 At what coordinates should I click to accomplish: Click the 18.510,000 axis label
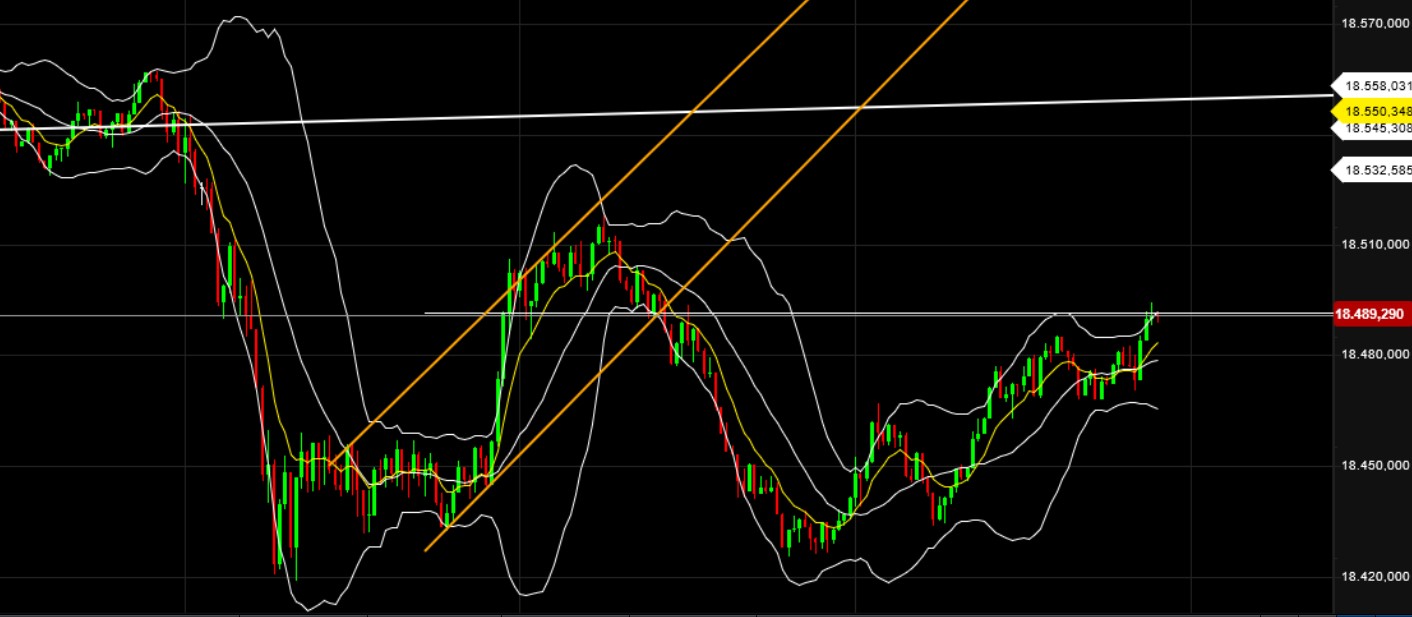pos(1375,244)
